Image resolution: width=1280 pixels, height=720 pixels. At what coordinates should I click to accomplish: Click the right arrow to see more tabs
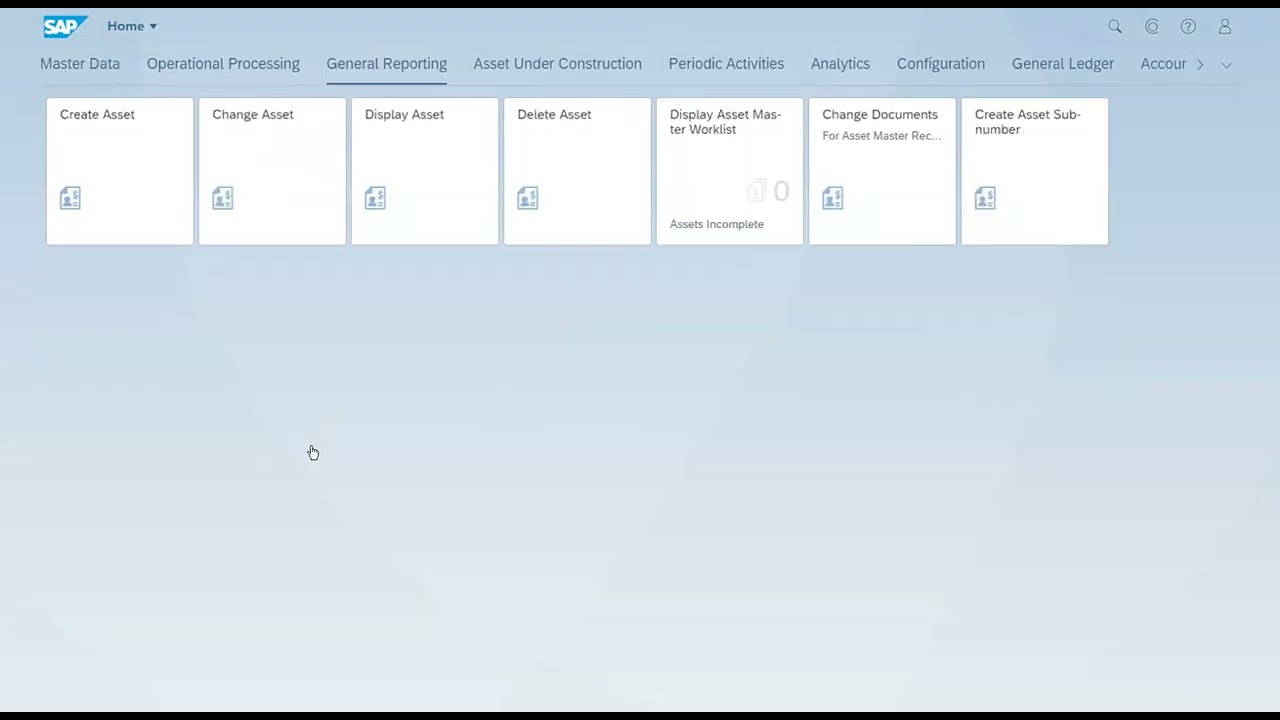point(1200,64)
